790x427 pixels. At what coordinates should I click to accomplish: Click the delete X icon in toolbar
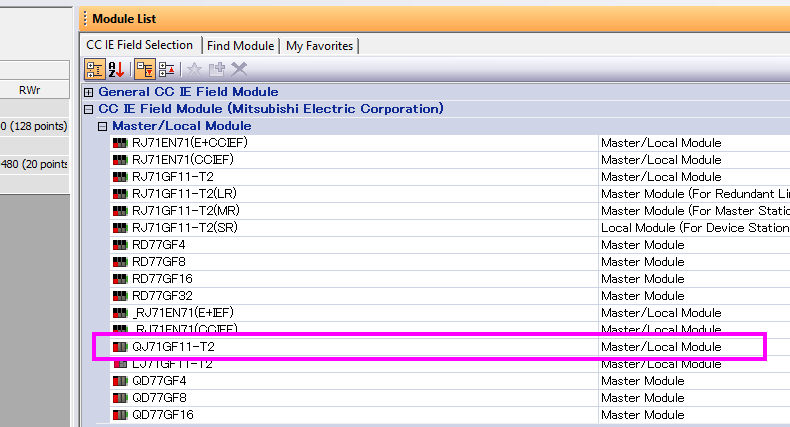[x=239, y=69]
